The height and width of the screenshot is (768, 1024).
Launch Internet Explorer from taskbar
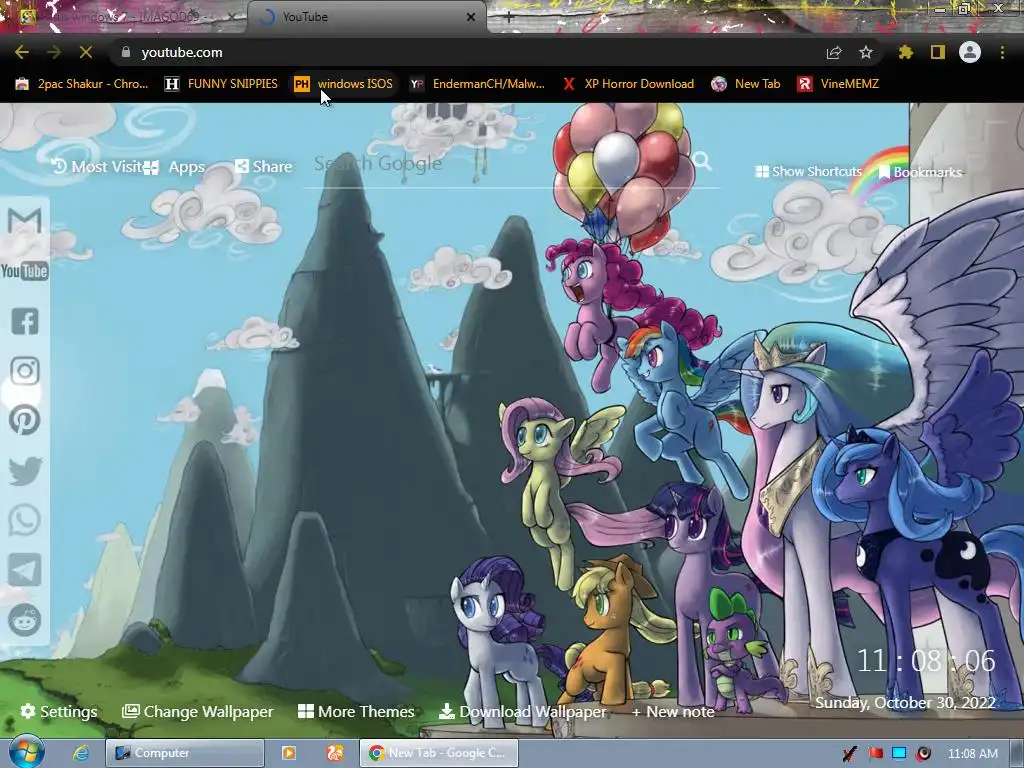81,753
